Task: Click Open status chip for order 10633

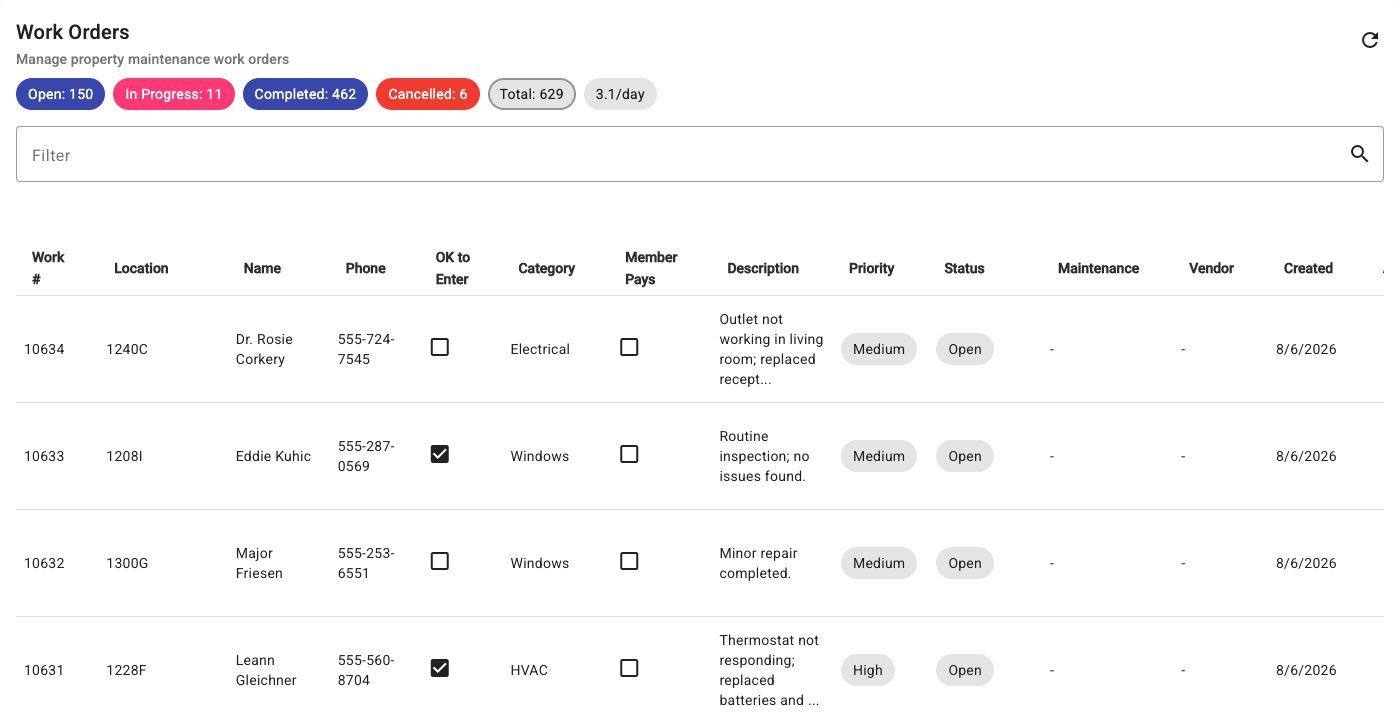Action: (965, 456)
